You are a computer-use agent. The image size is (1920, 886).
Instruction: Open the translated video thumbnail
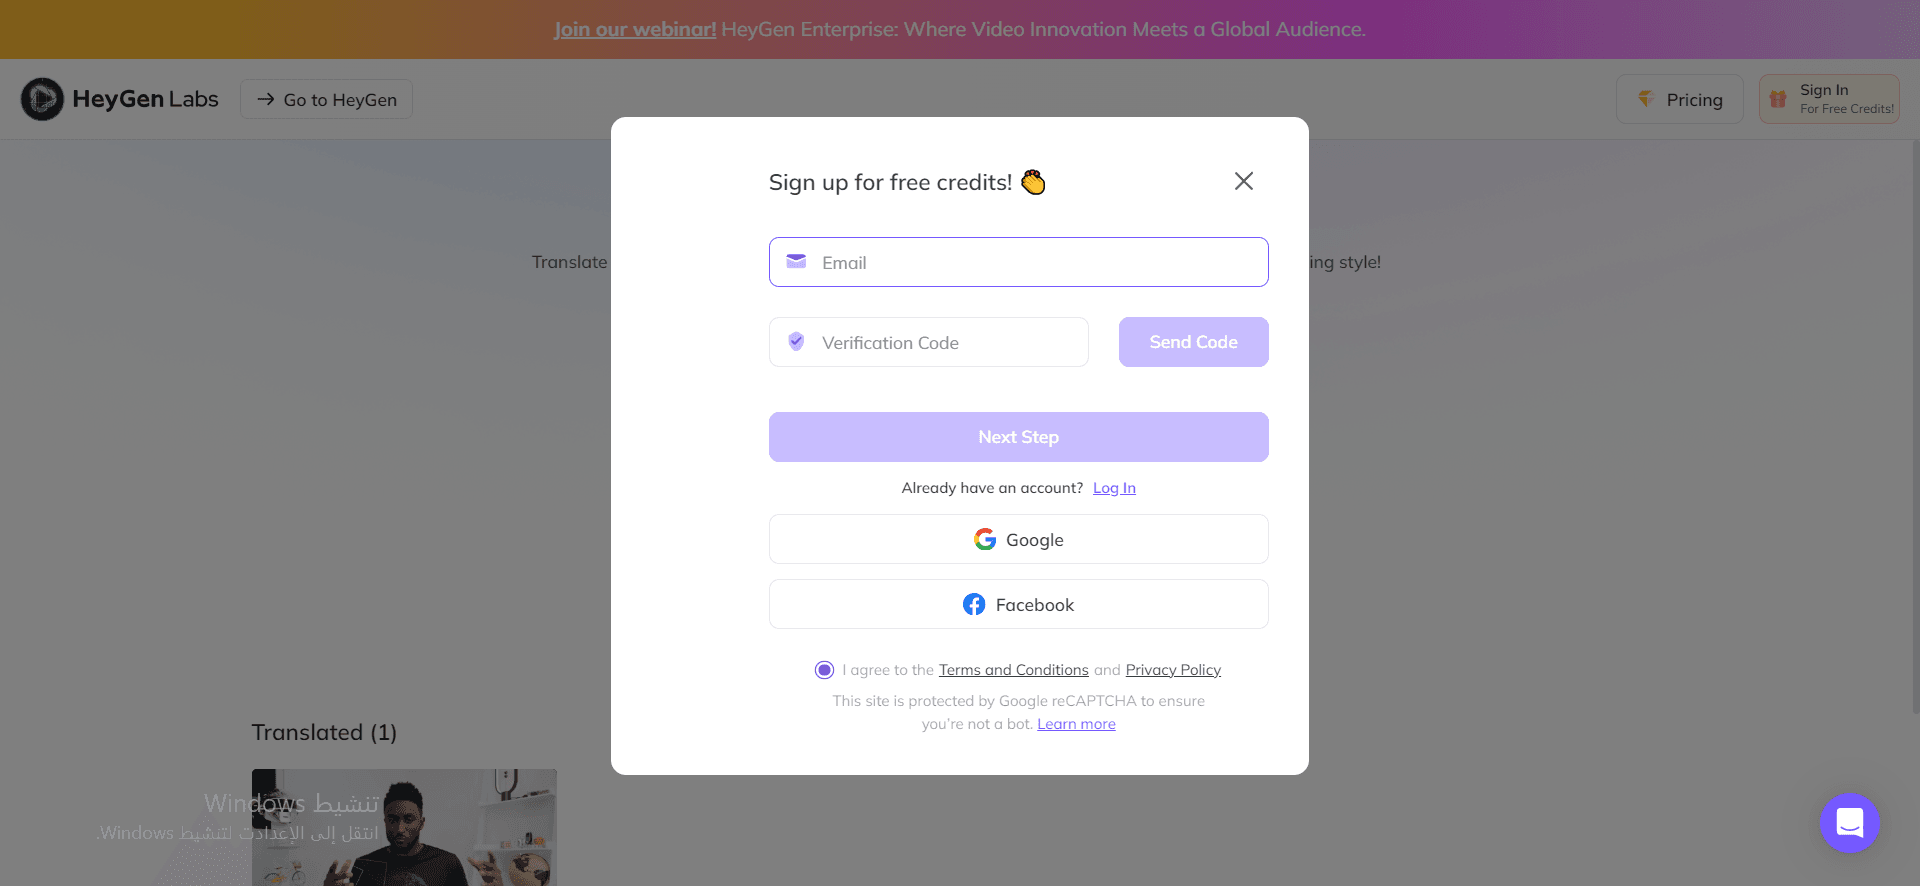(404, 827)
